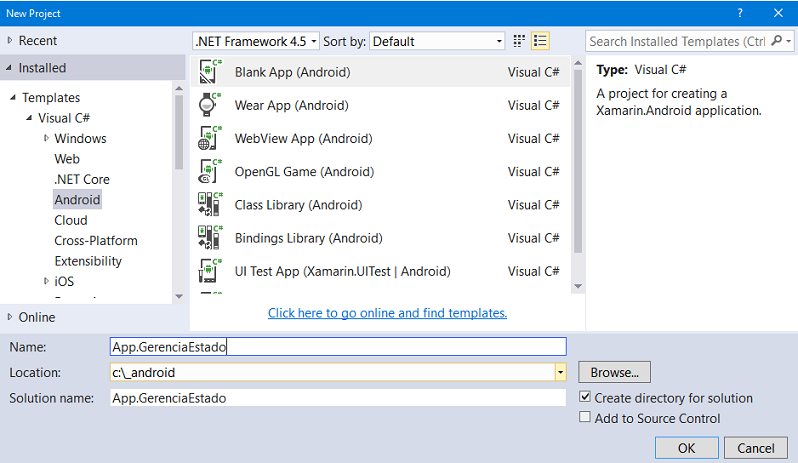Select the UI Test App template icon
This screenshot has width=798, height=463.
click(x=210, y=271)
